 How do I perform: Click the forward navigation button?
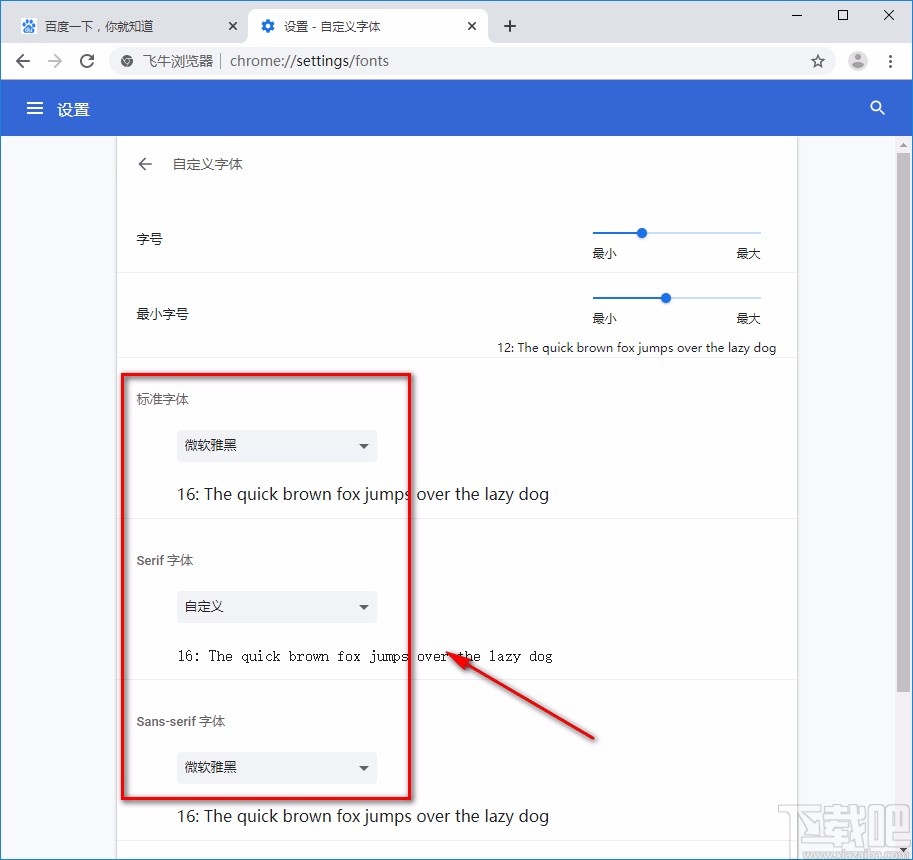point(54,60)
